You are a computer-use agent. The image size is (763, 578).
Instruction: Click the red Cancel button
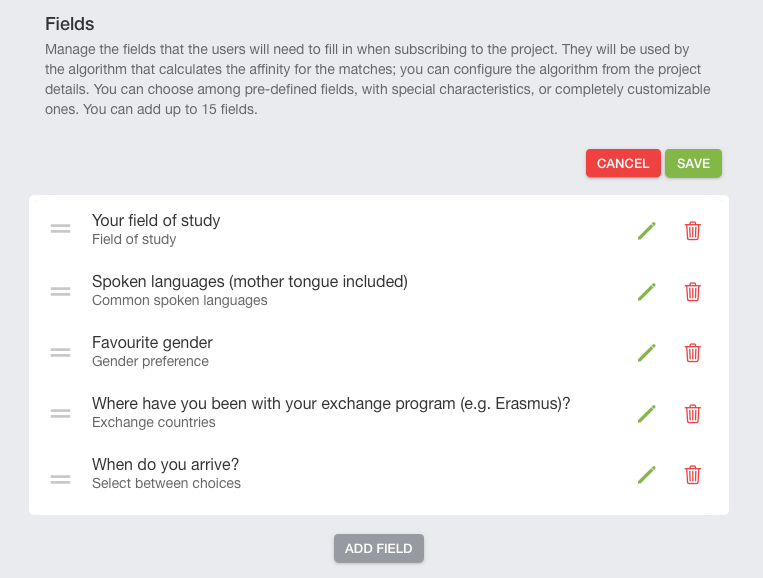click(x=623, y=163)
